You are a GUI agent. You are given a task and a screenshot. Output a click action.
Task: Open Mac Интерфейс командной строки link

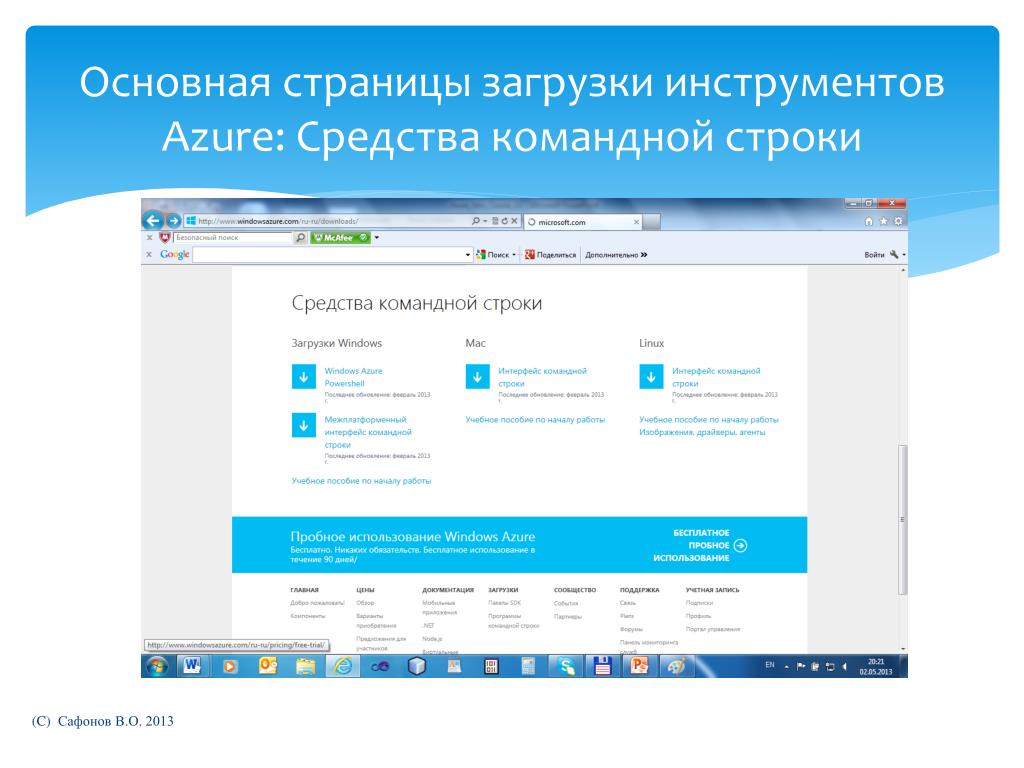click(x=542, y=377)
